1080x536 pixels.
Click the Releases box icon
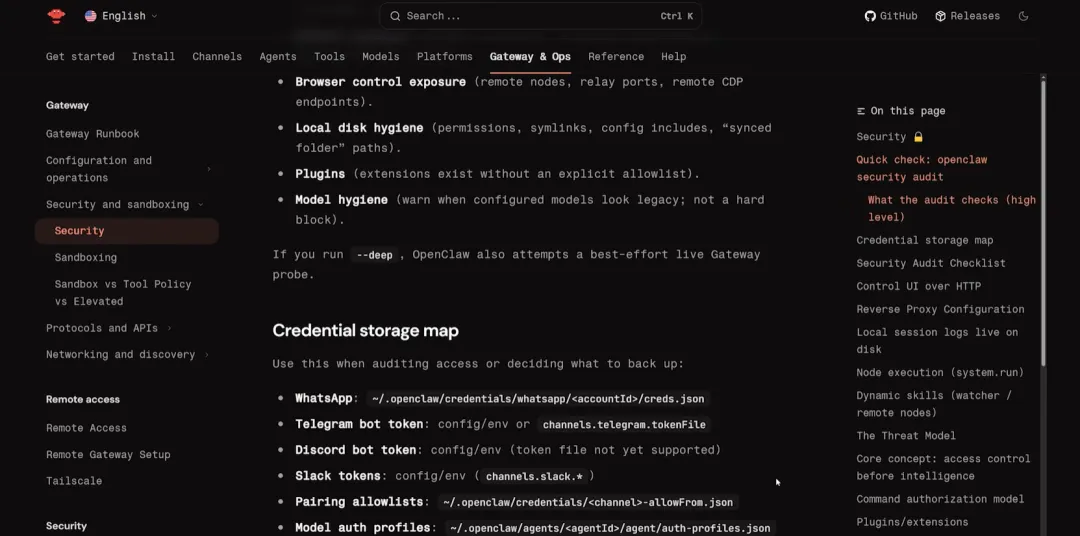pyautogui.click(x=940, y=16)
